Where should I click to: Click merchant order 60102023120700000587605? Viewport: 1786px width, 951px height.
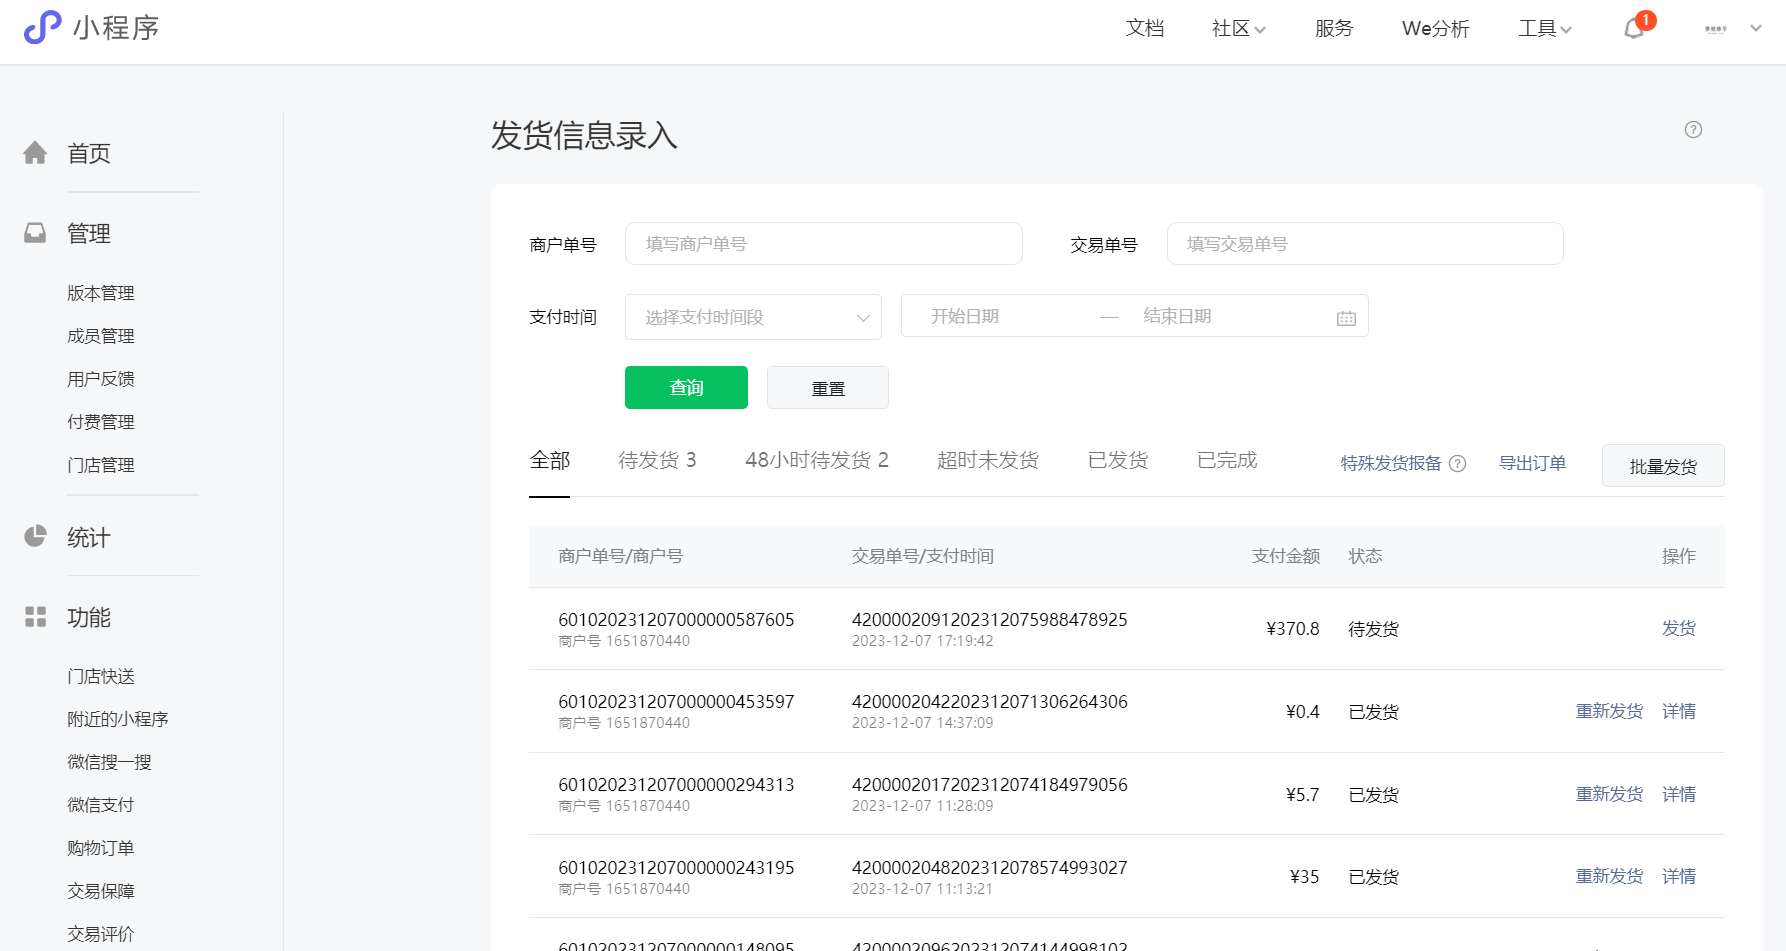[676, 619]
